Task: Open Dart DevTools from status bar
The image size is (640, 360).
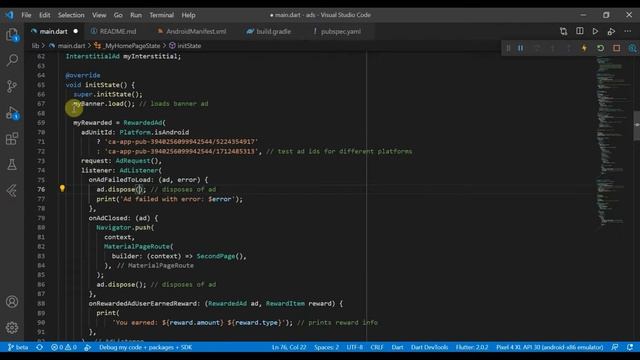Action: (x=429, y=347)
